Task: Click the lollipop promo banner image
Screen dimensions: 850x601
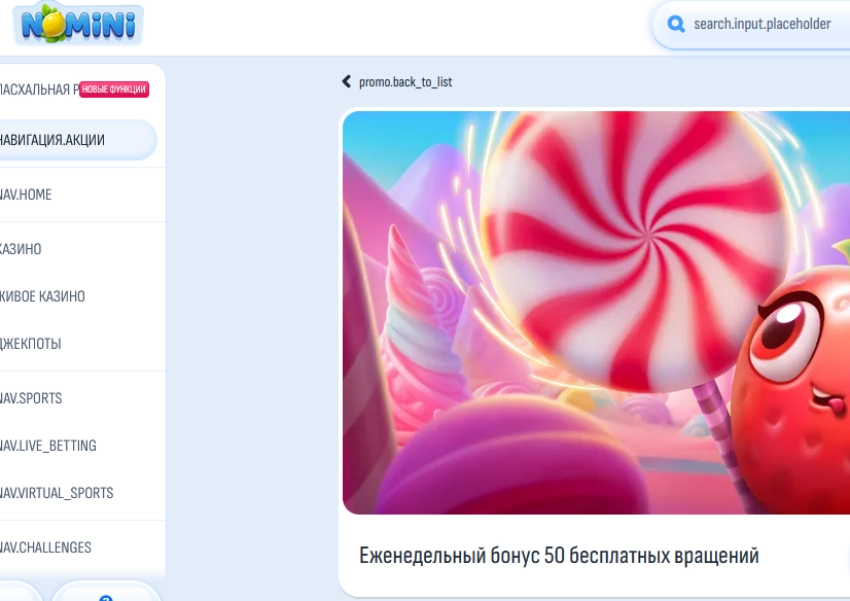Action: [596, 313]
